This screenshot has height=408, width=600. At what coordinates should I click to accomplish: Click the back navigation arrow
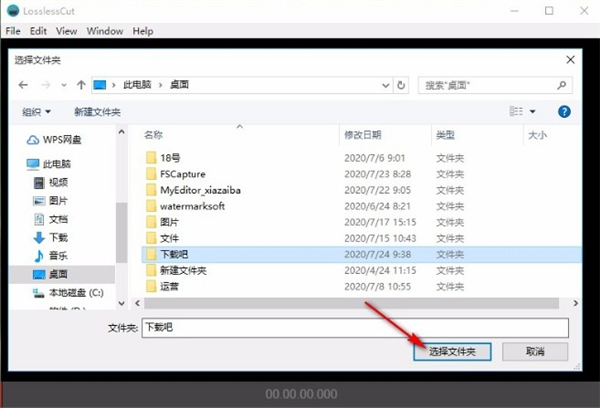click(23, 86)
